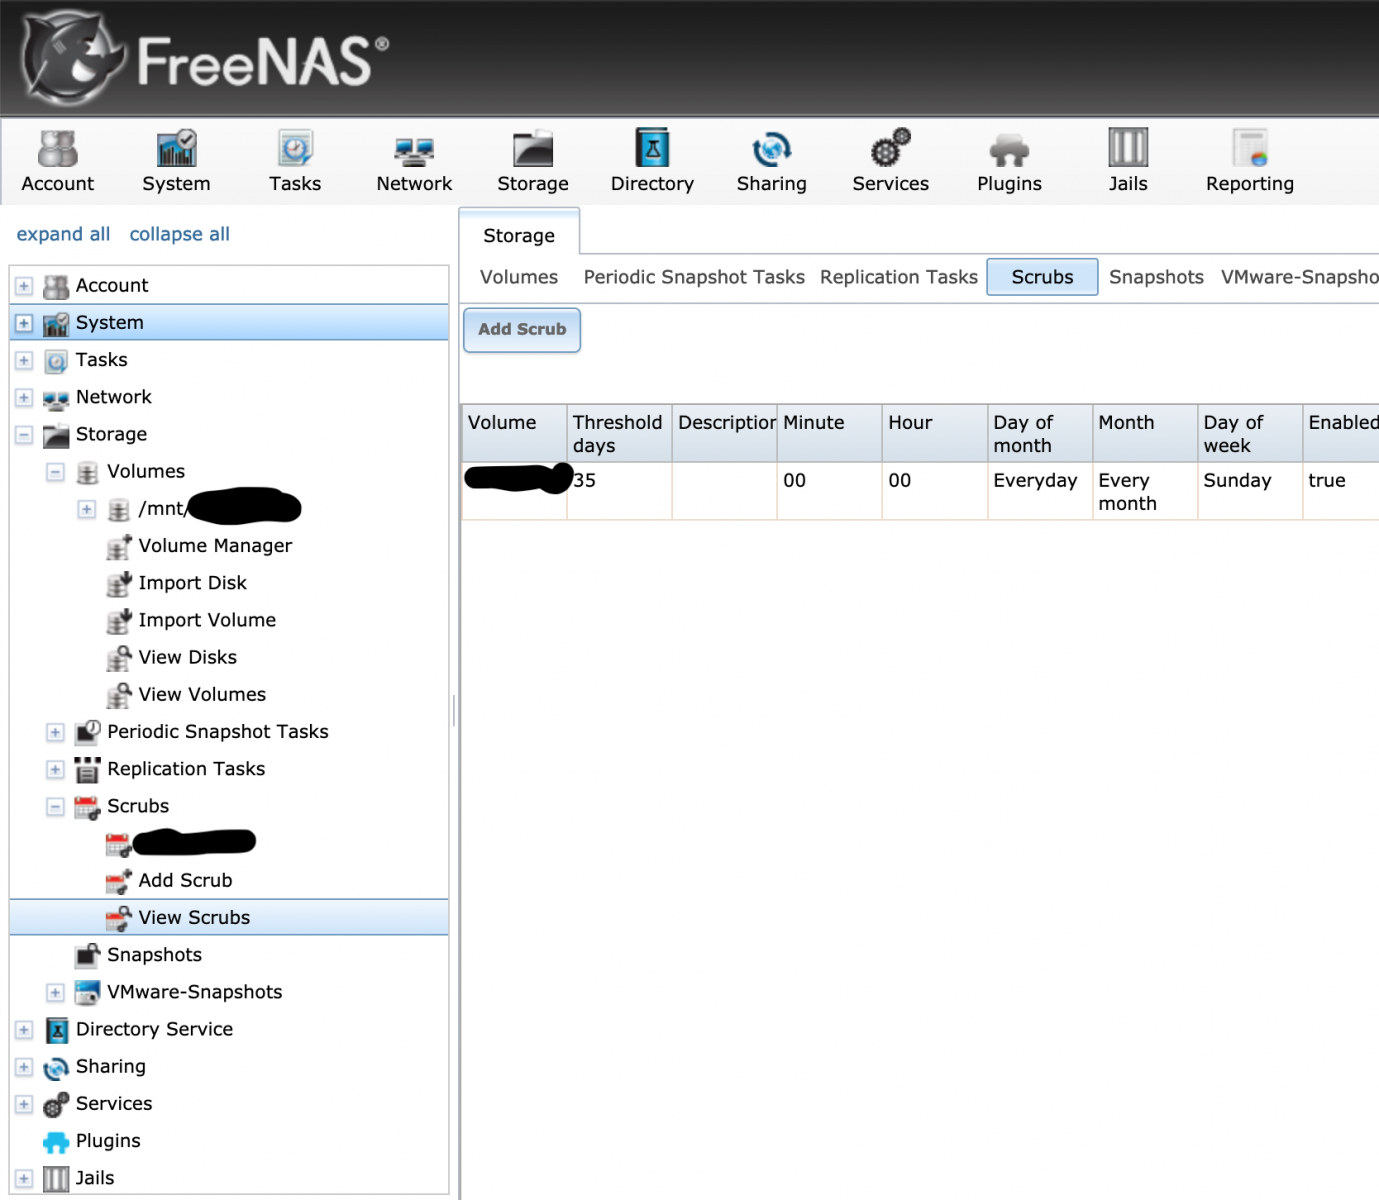
Task: Open the Tasks toolbar icon
Action: click(295, 161)
